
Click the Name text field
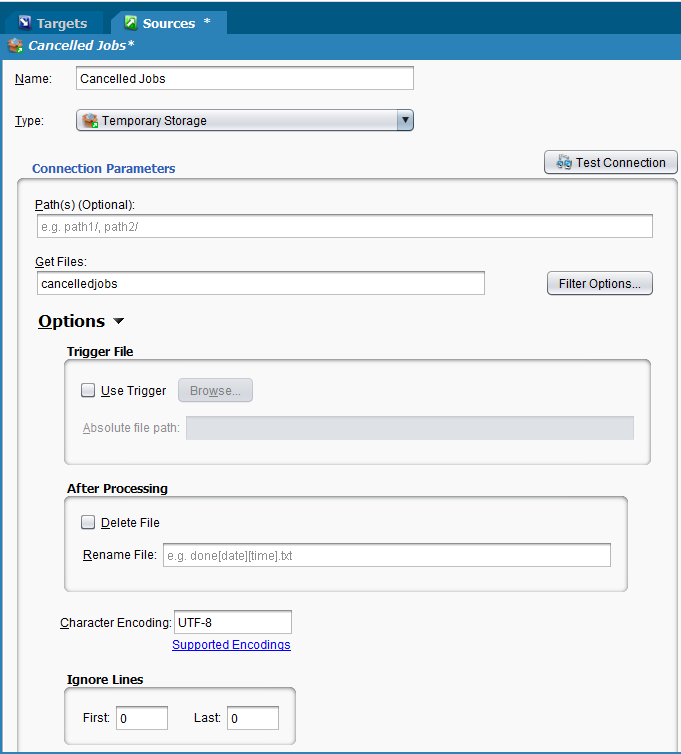[x=244, y=79]
